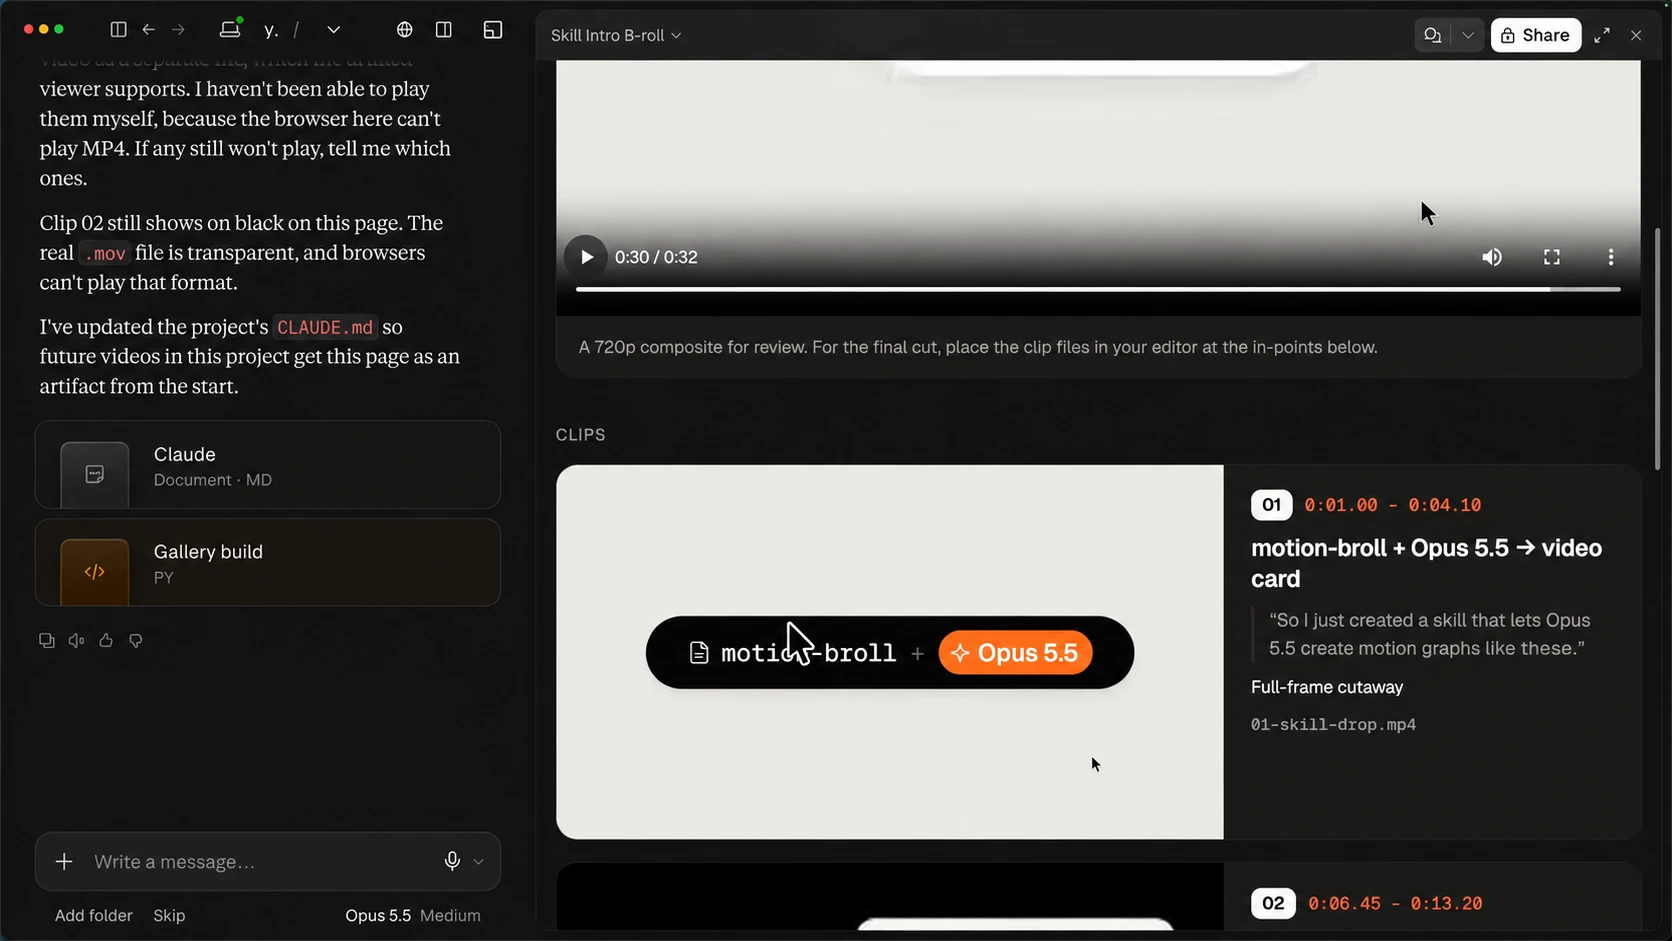The image size is (1672, 941).
Task: Give thumbs down to the response
Action: 136,640
